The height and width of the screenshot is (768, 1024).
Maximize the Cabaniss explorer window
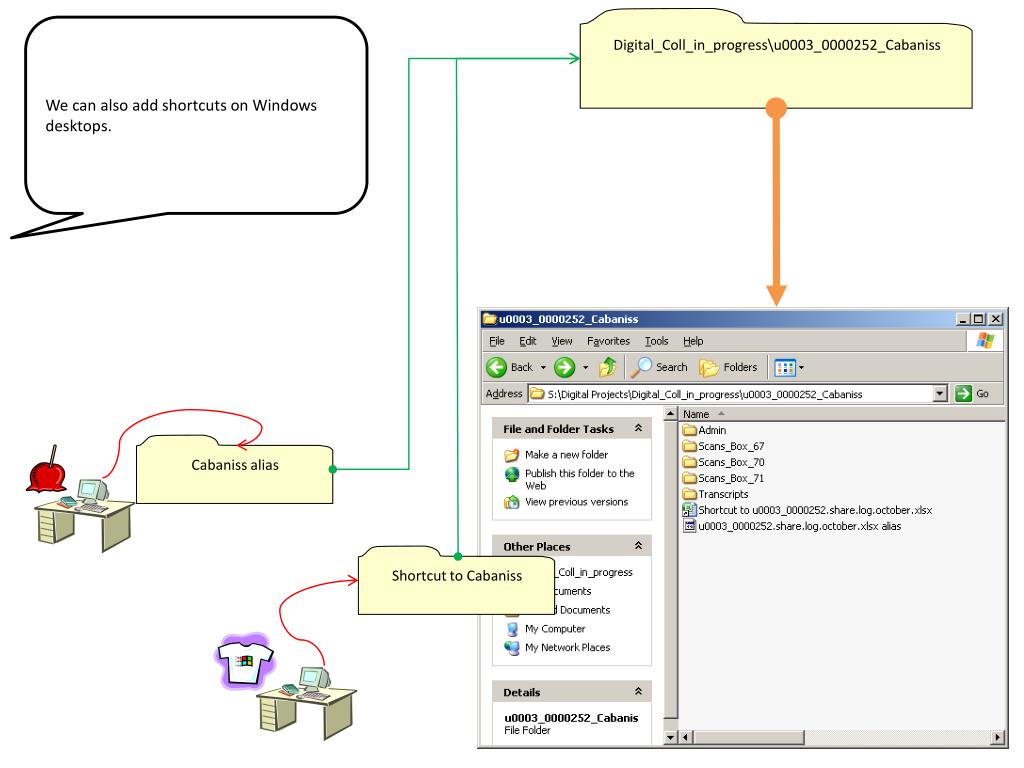(978, 319)
